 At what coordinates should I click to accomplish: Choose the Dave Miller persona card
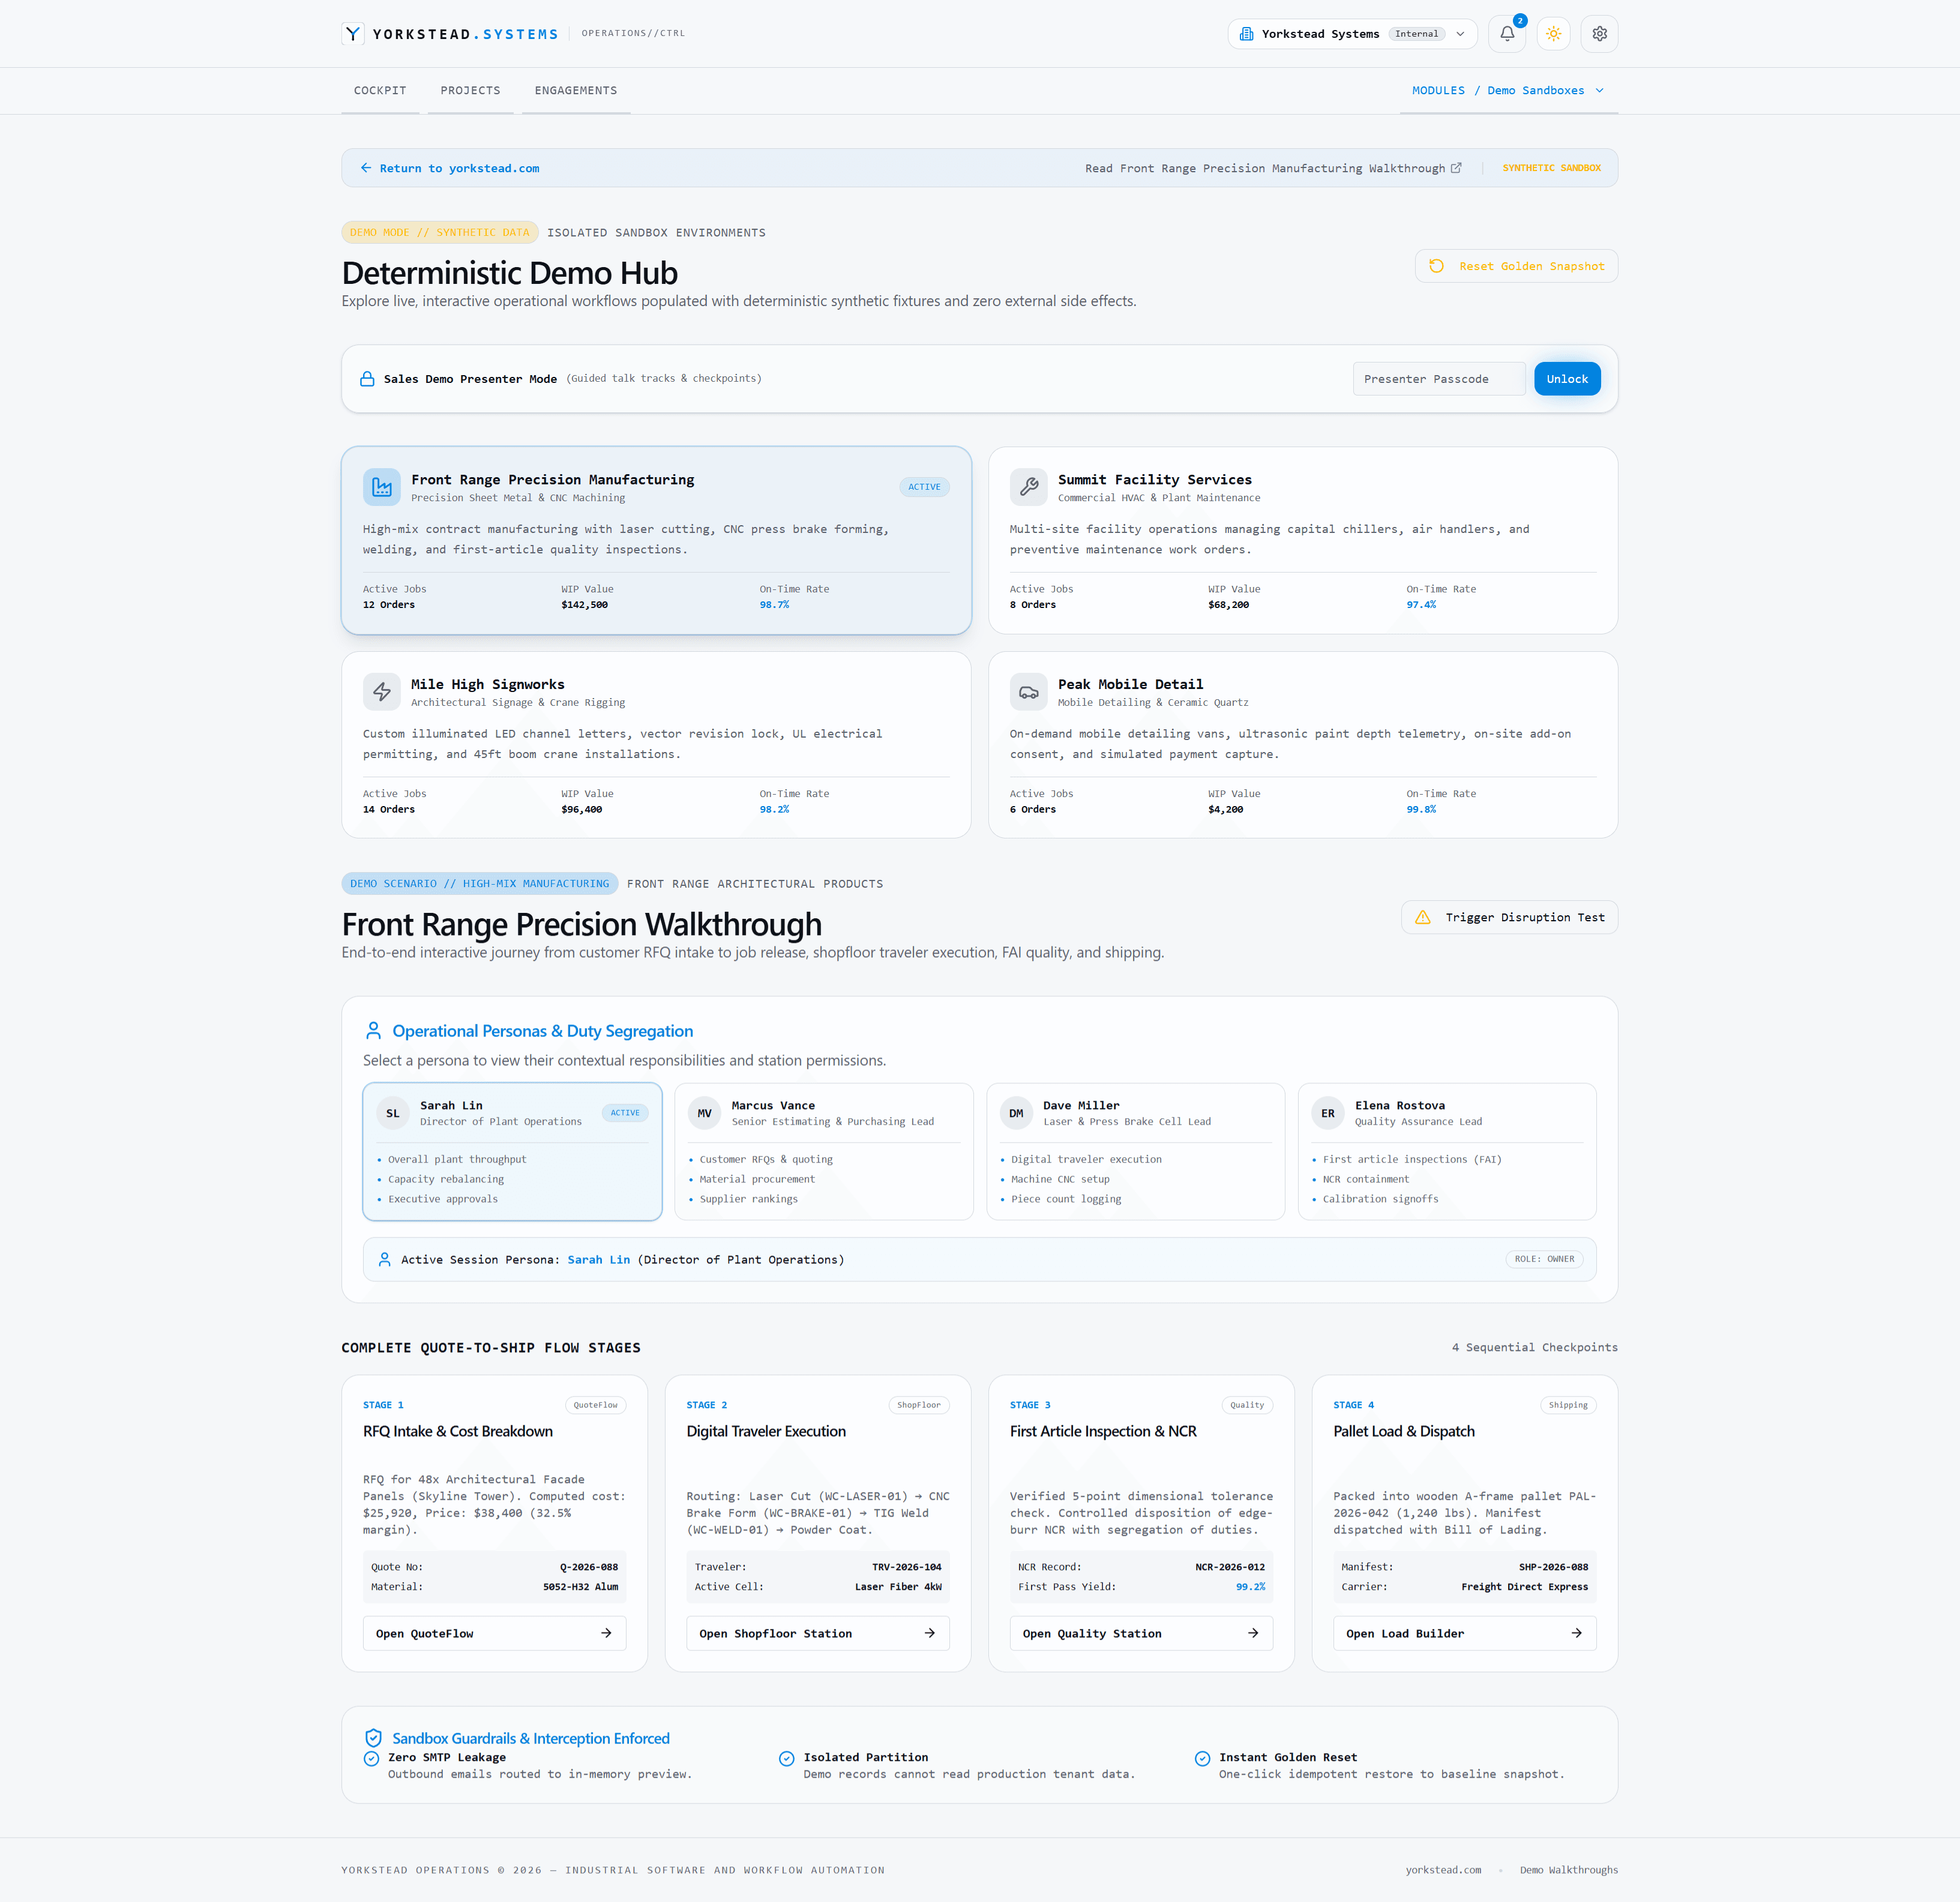pyautogui.click(x=1136, y=1151)
